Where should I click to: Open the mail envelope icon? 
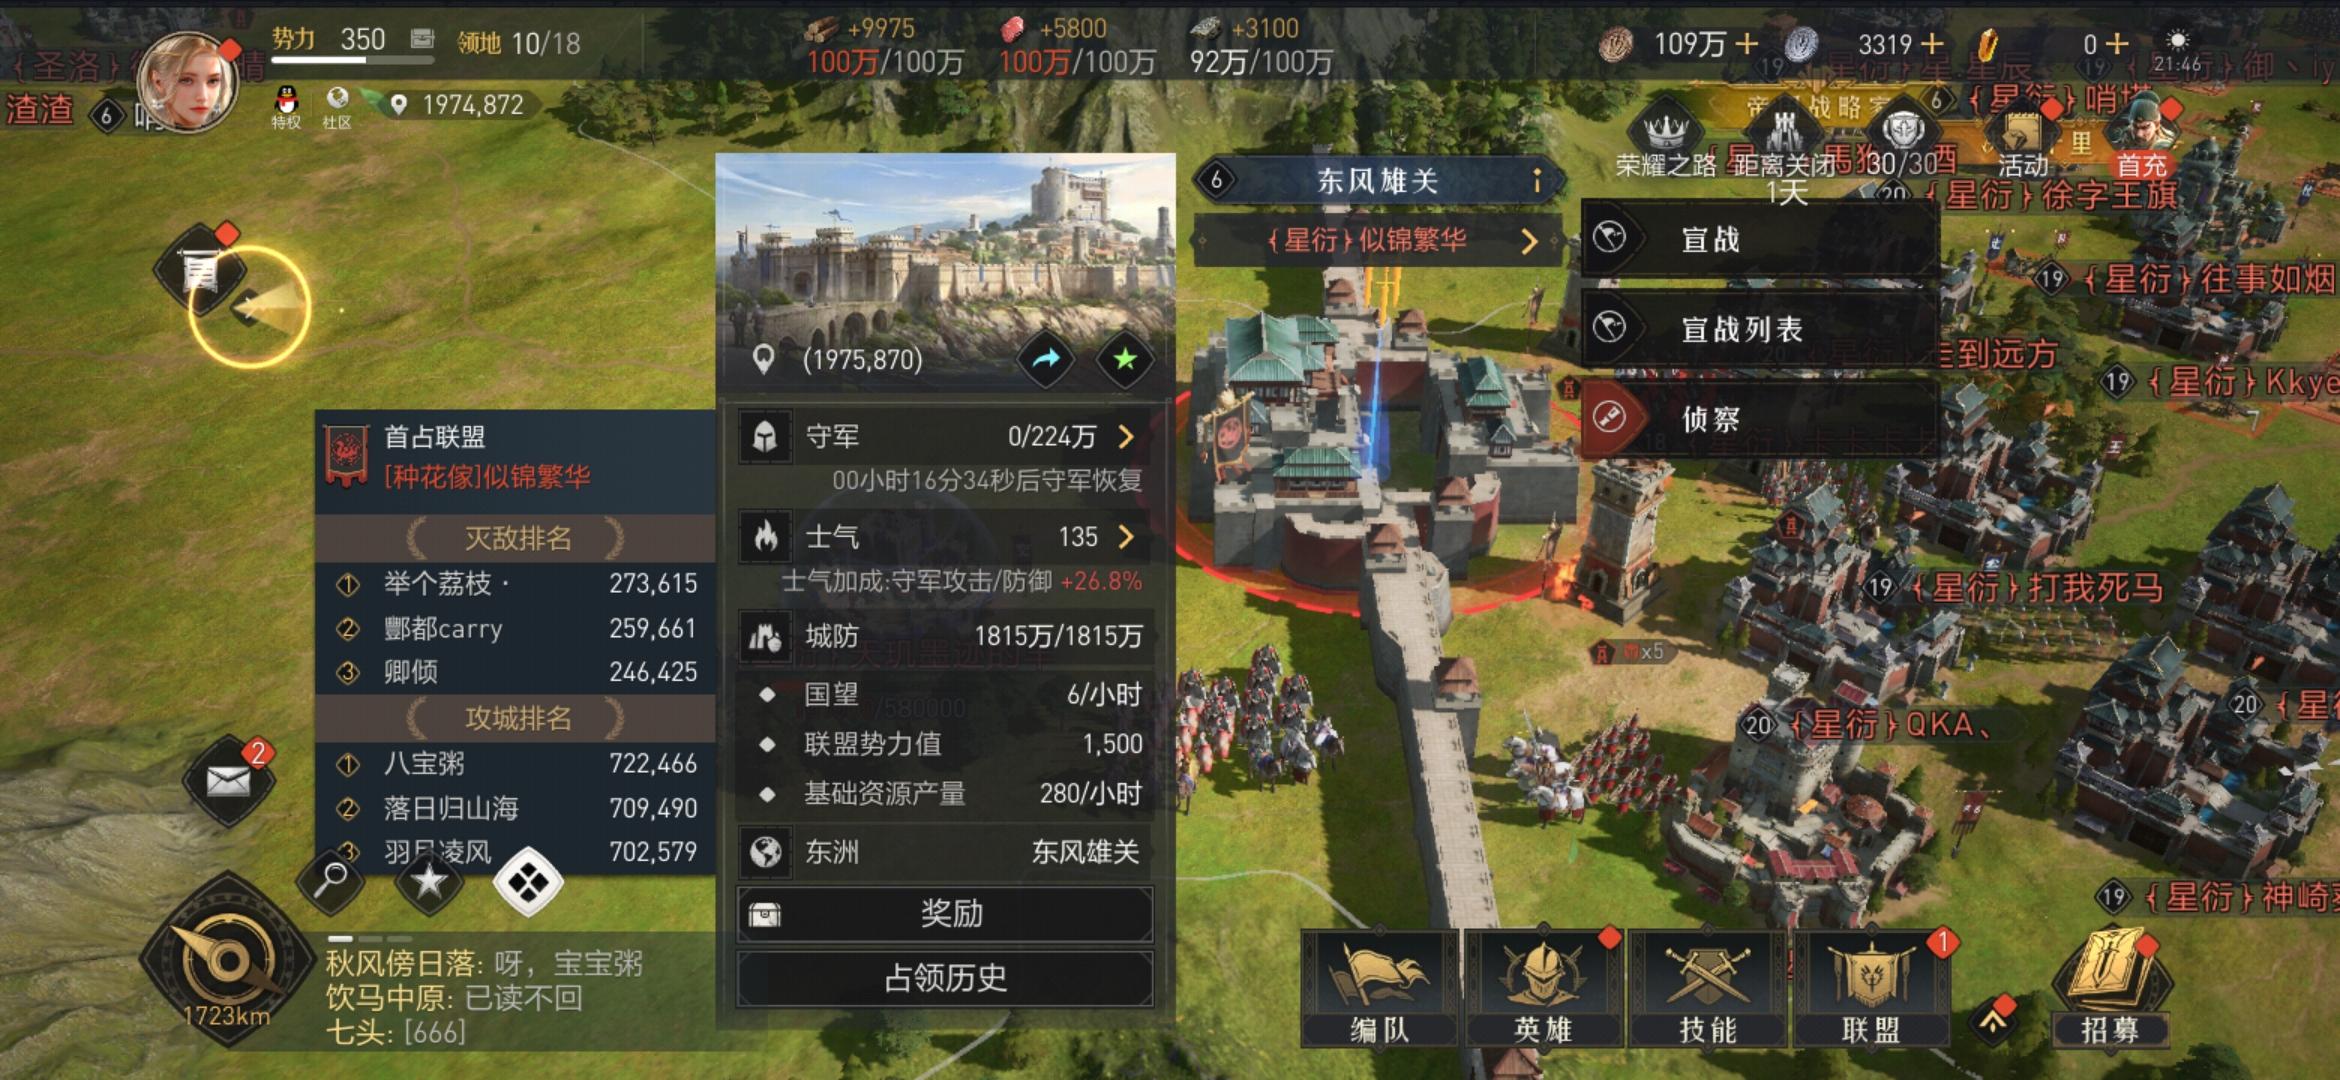click(x=229, y=781)
